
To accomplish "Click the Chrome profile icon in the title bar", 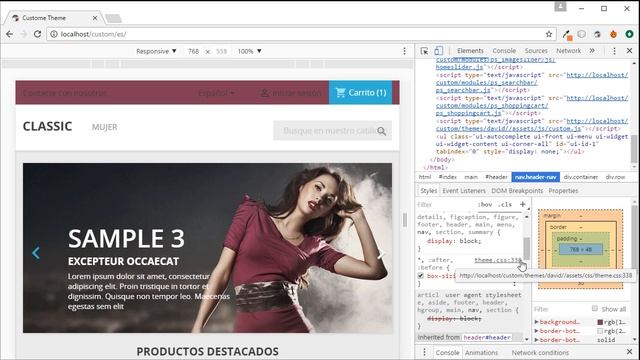I will (x=560, y=7).
